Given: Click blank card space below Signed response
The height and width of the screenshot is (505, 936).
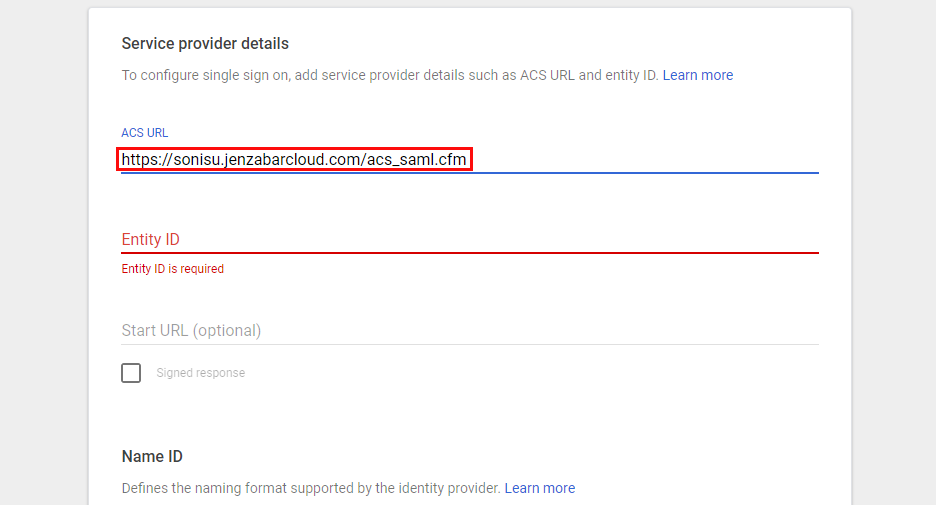Looking at the screenshot, I should pyautogui.click(x=470, y=415).
